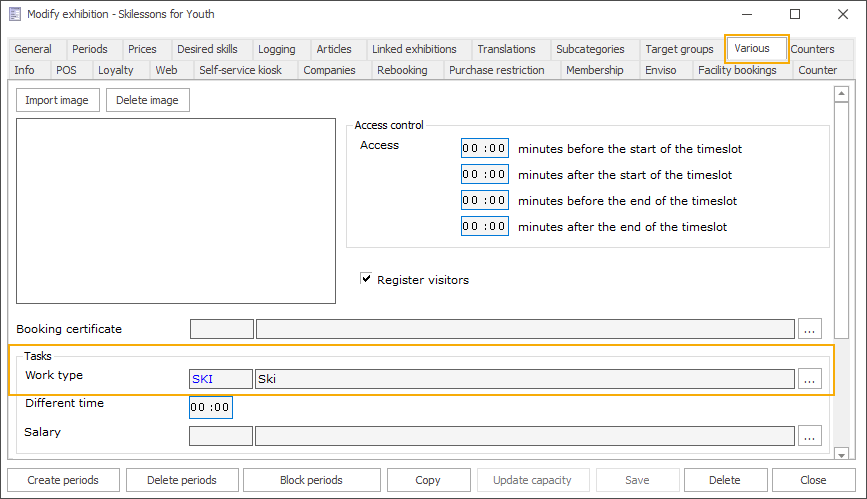This screenshot has height=499, width=867.
Task: Click Delete image button
Action: click(147, 100)
